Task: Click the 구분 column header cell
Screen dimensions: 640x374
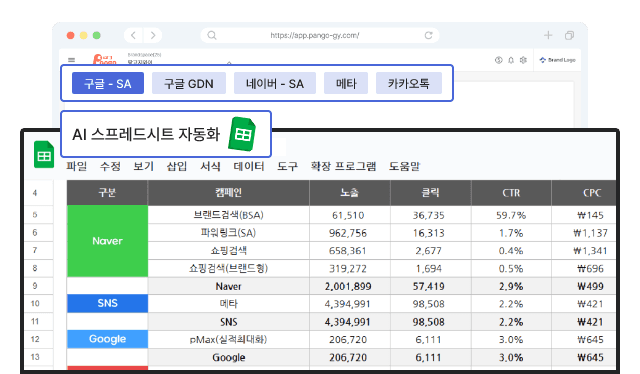Action: 107,193
